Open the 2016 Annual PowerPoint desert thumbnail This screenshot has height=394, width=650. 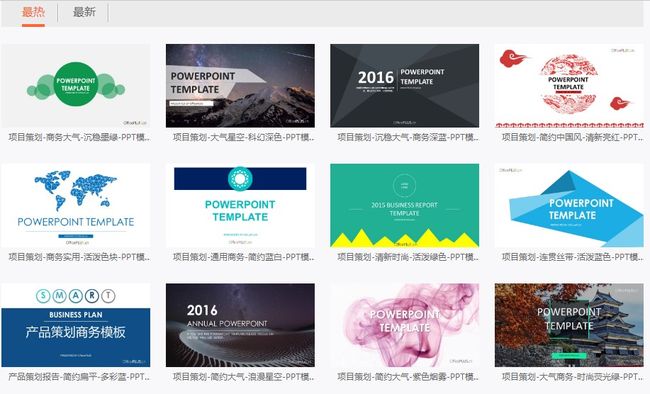[x=240, y=325]
